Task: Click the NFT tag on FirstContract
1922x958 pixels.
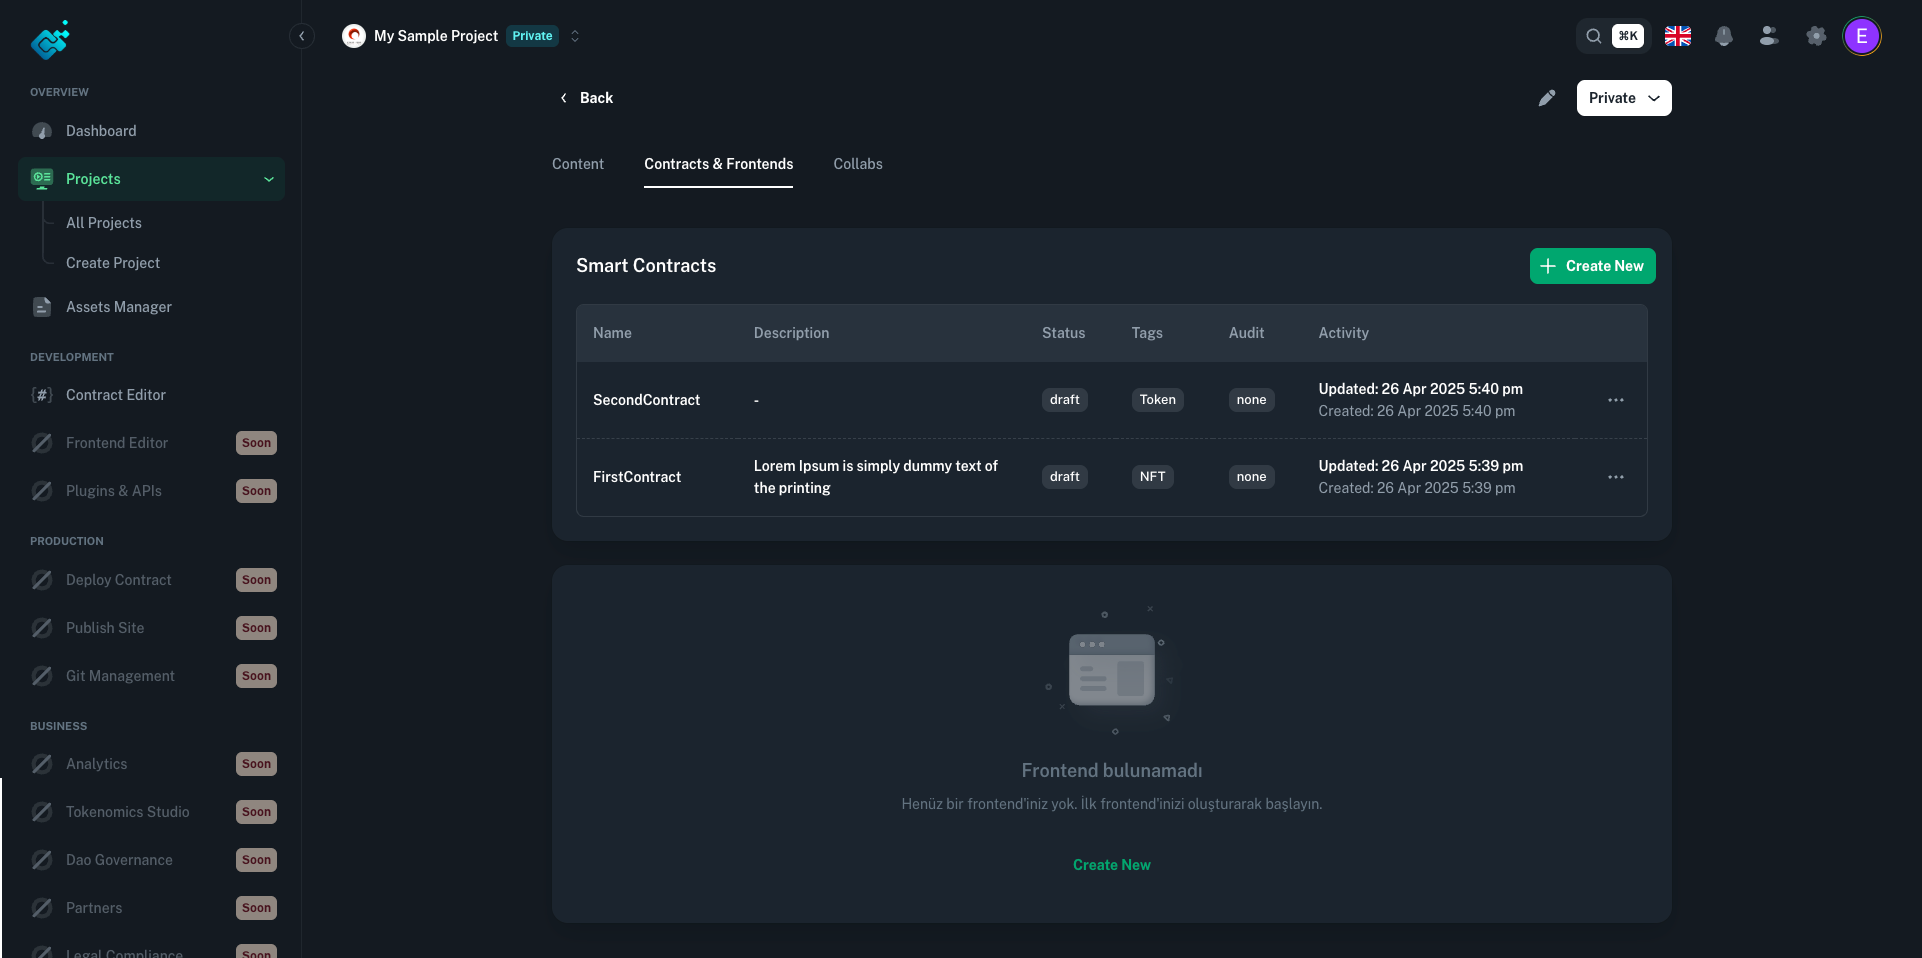Action: 1152,477
